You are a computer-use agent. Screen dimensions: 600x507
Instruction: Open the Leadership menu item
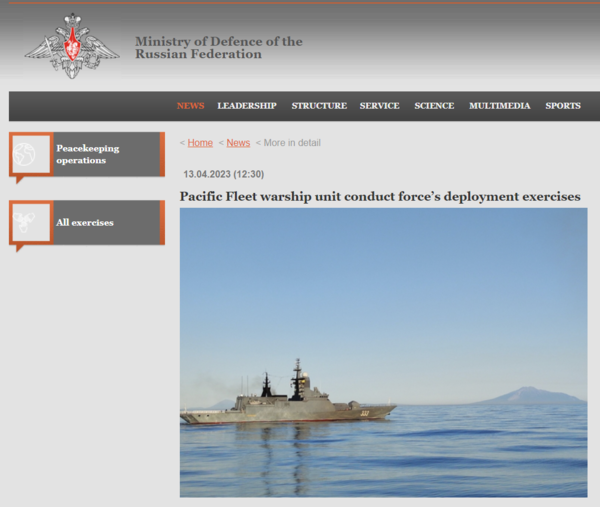click(247, 106)
